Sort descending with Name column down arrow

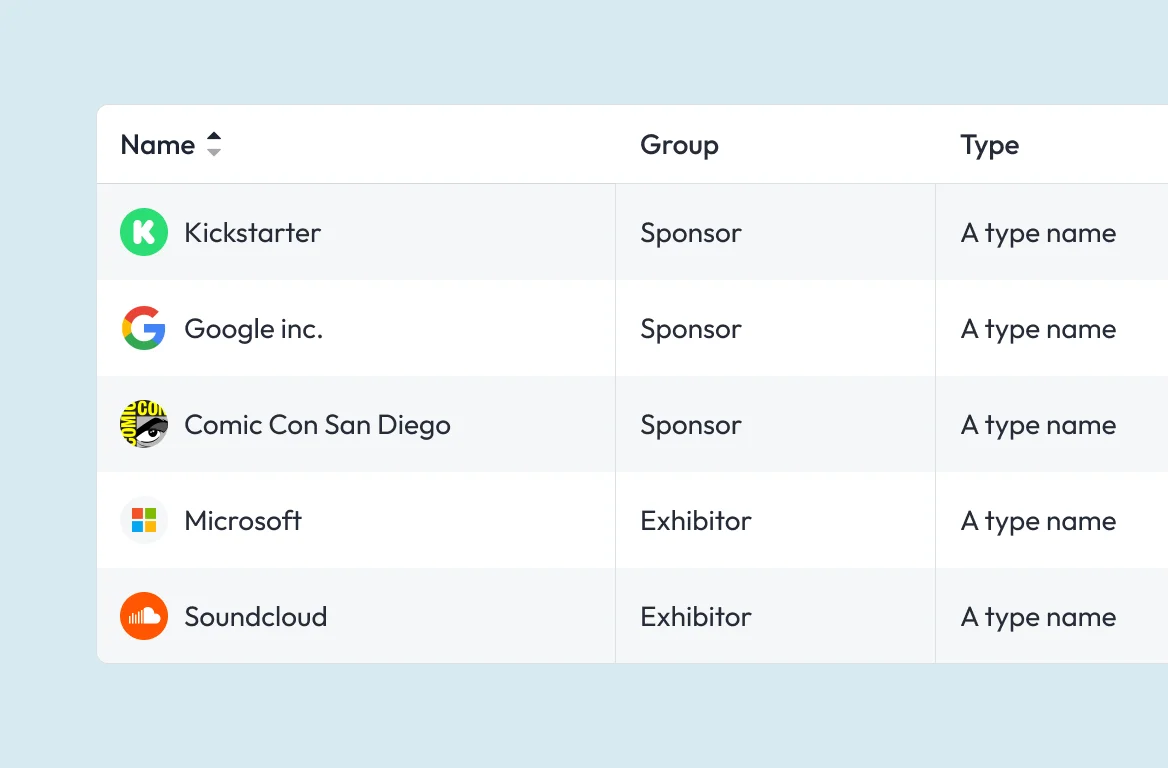(x=214, y=152)
